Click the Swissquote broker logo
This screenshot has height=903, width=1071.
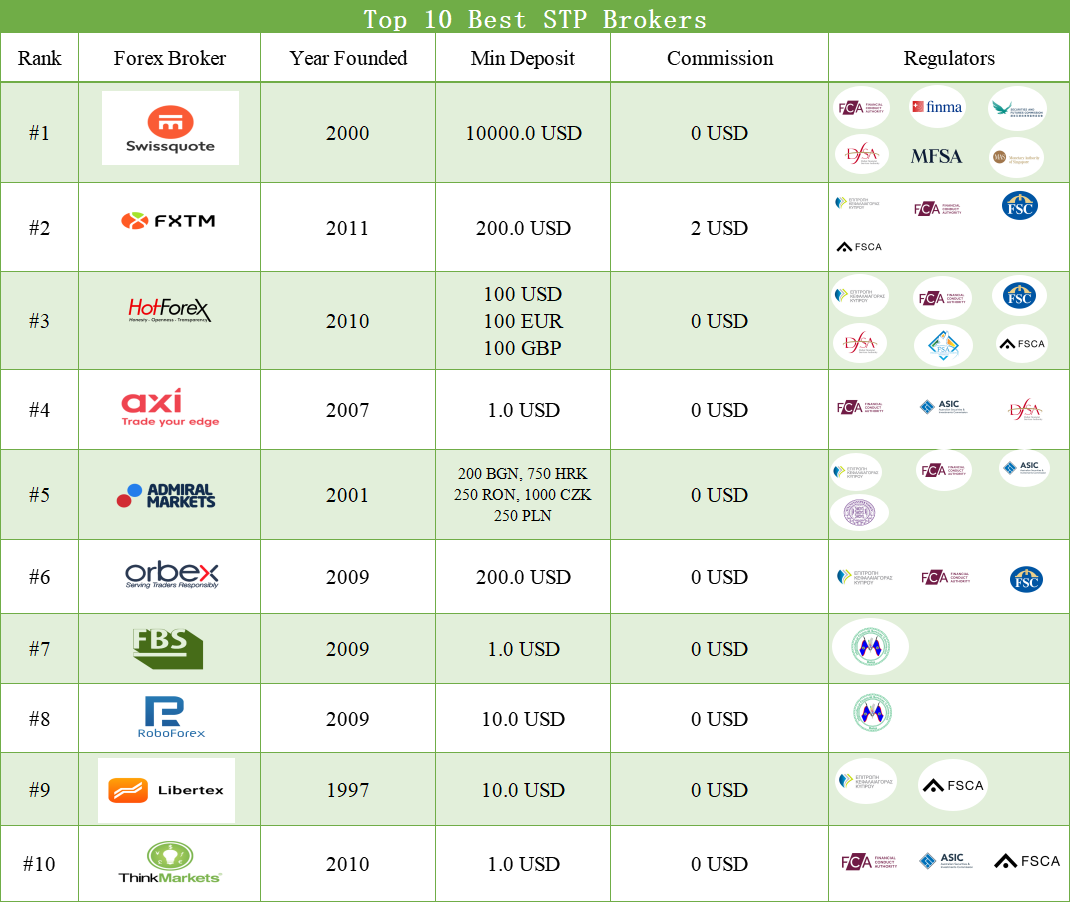[x=170, y=128]
